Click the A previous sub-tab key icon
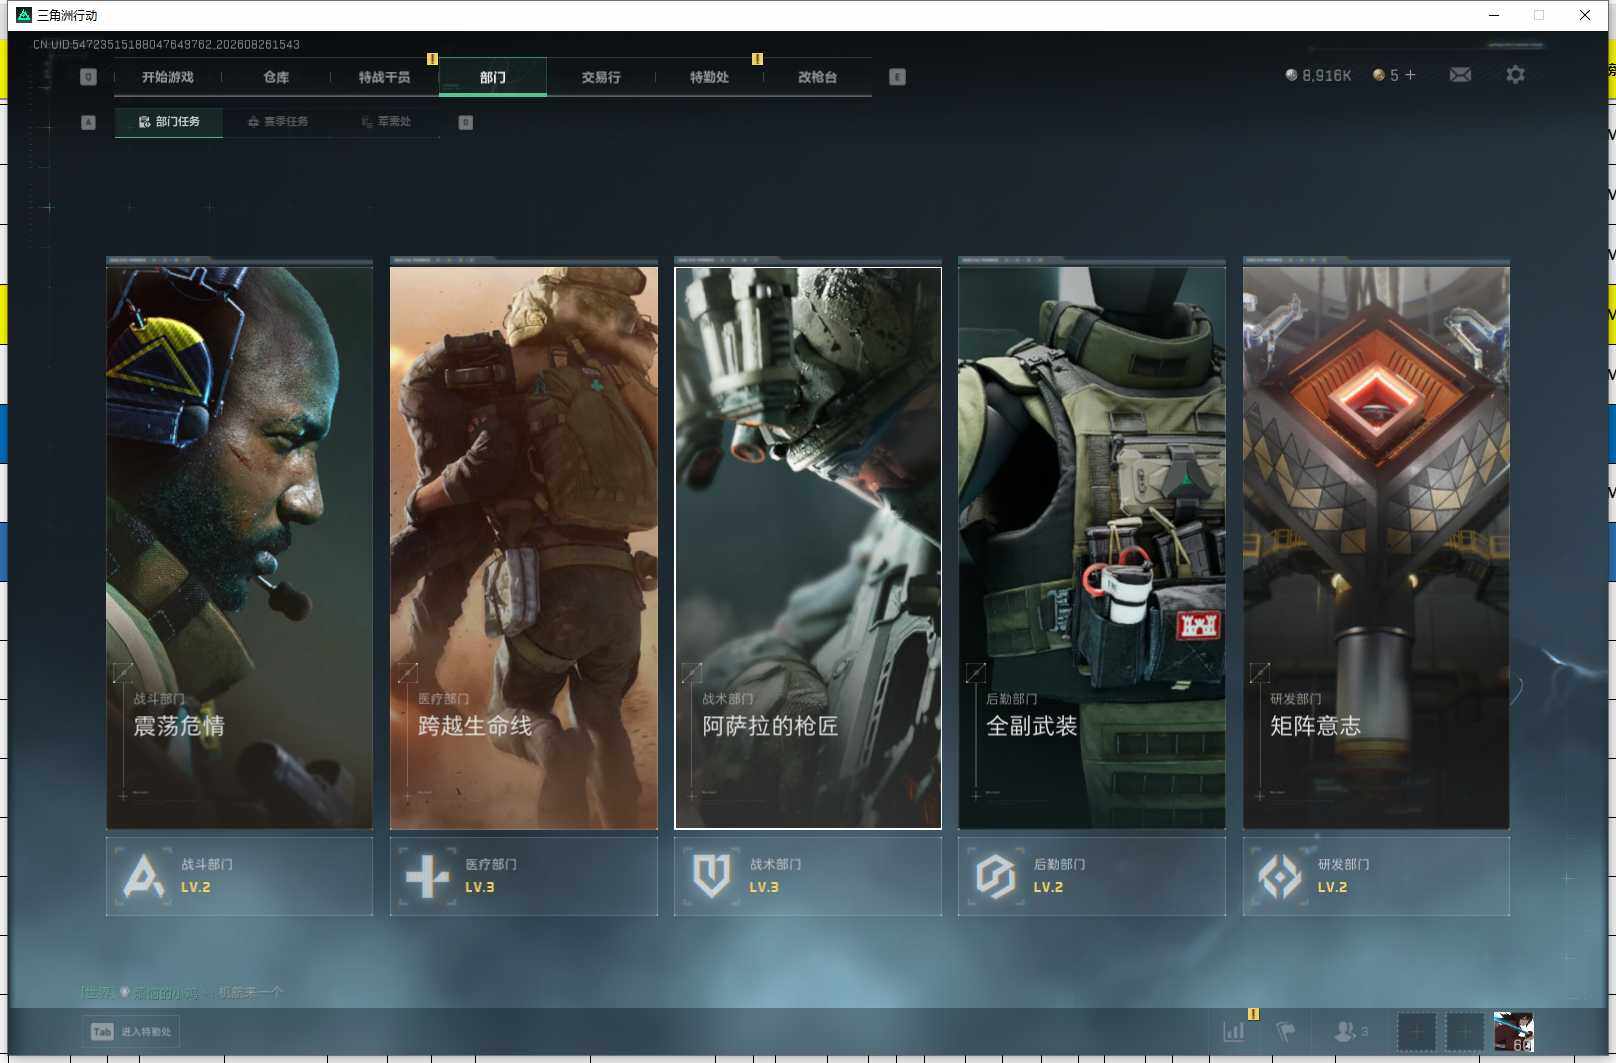This screenshot has width=1616, height=1063. click(x=88, y=122)
